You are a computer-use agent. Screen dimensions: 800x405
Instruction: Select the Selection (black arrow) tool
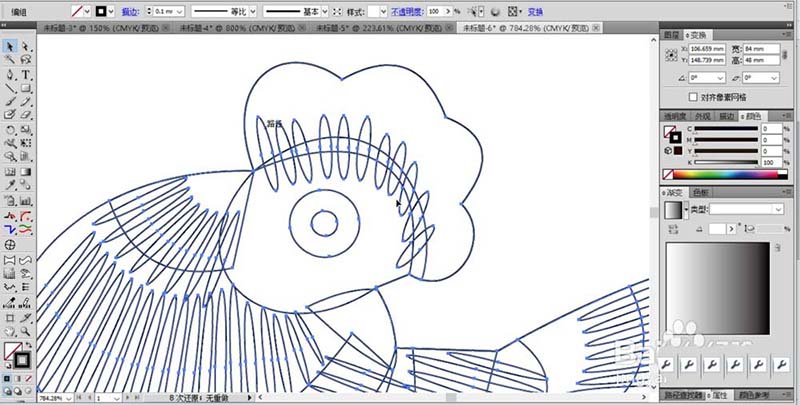click(10, 47)
